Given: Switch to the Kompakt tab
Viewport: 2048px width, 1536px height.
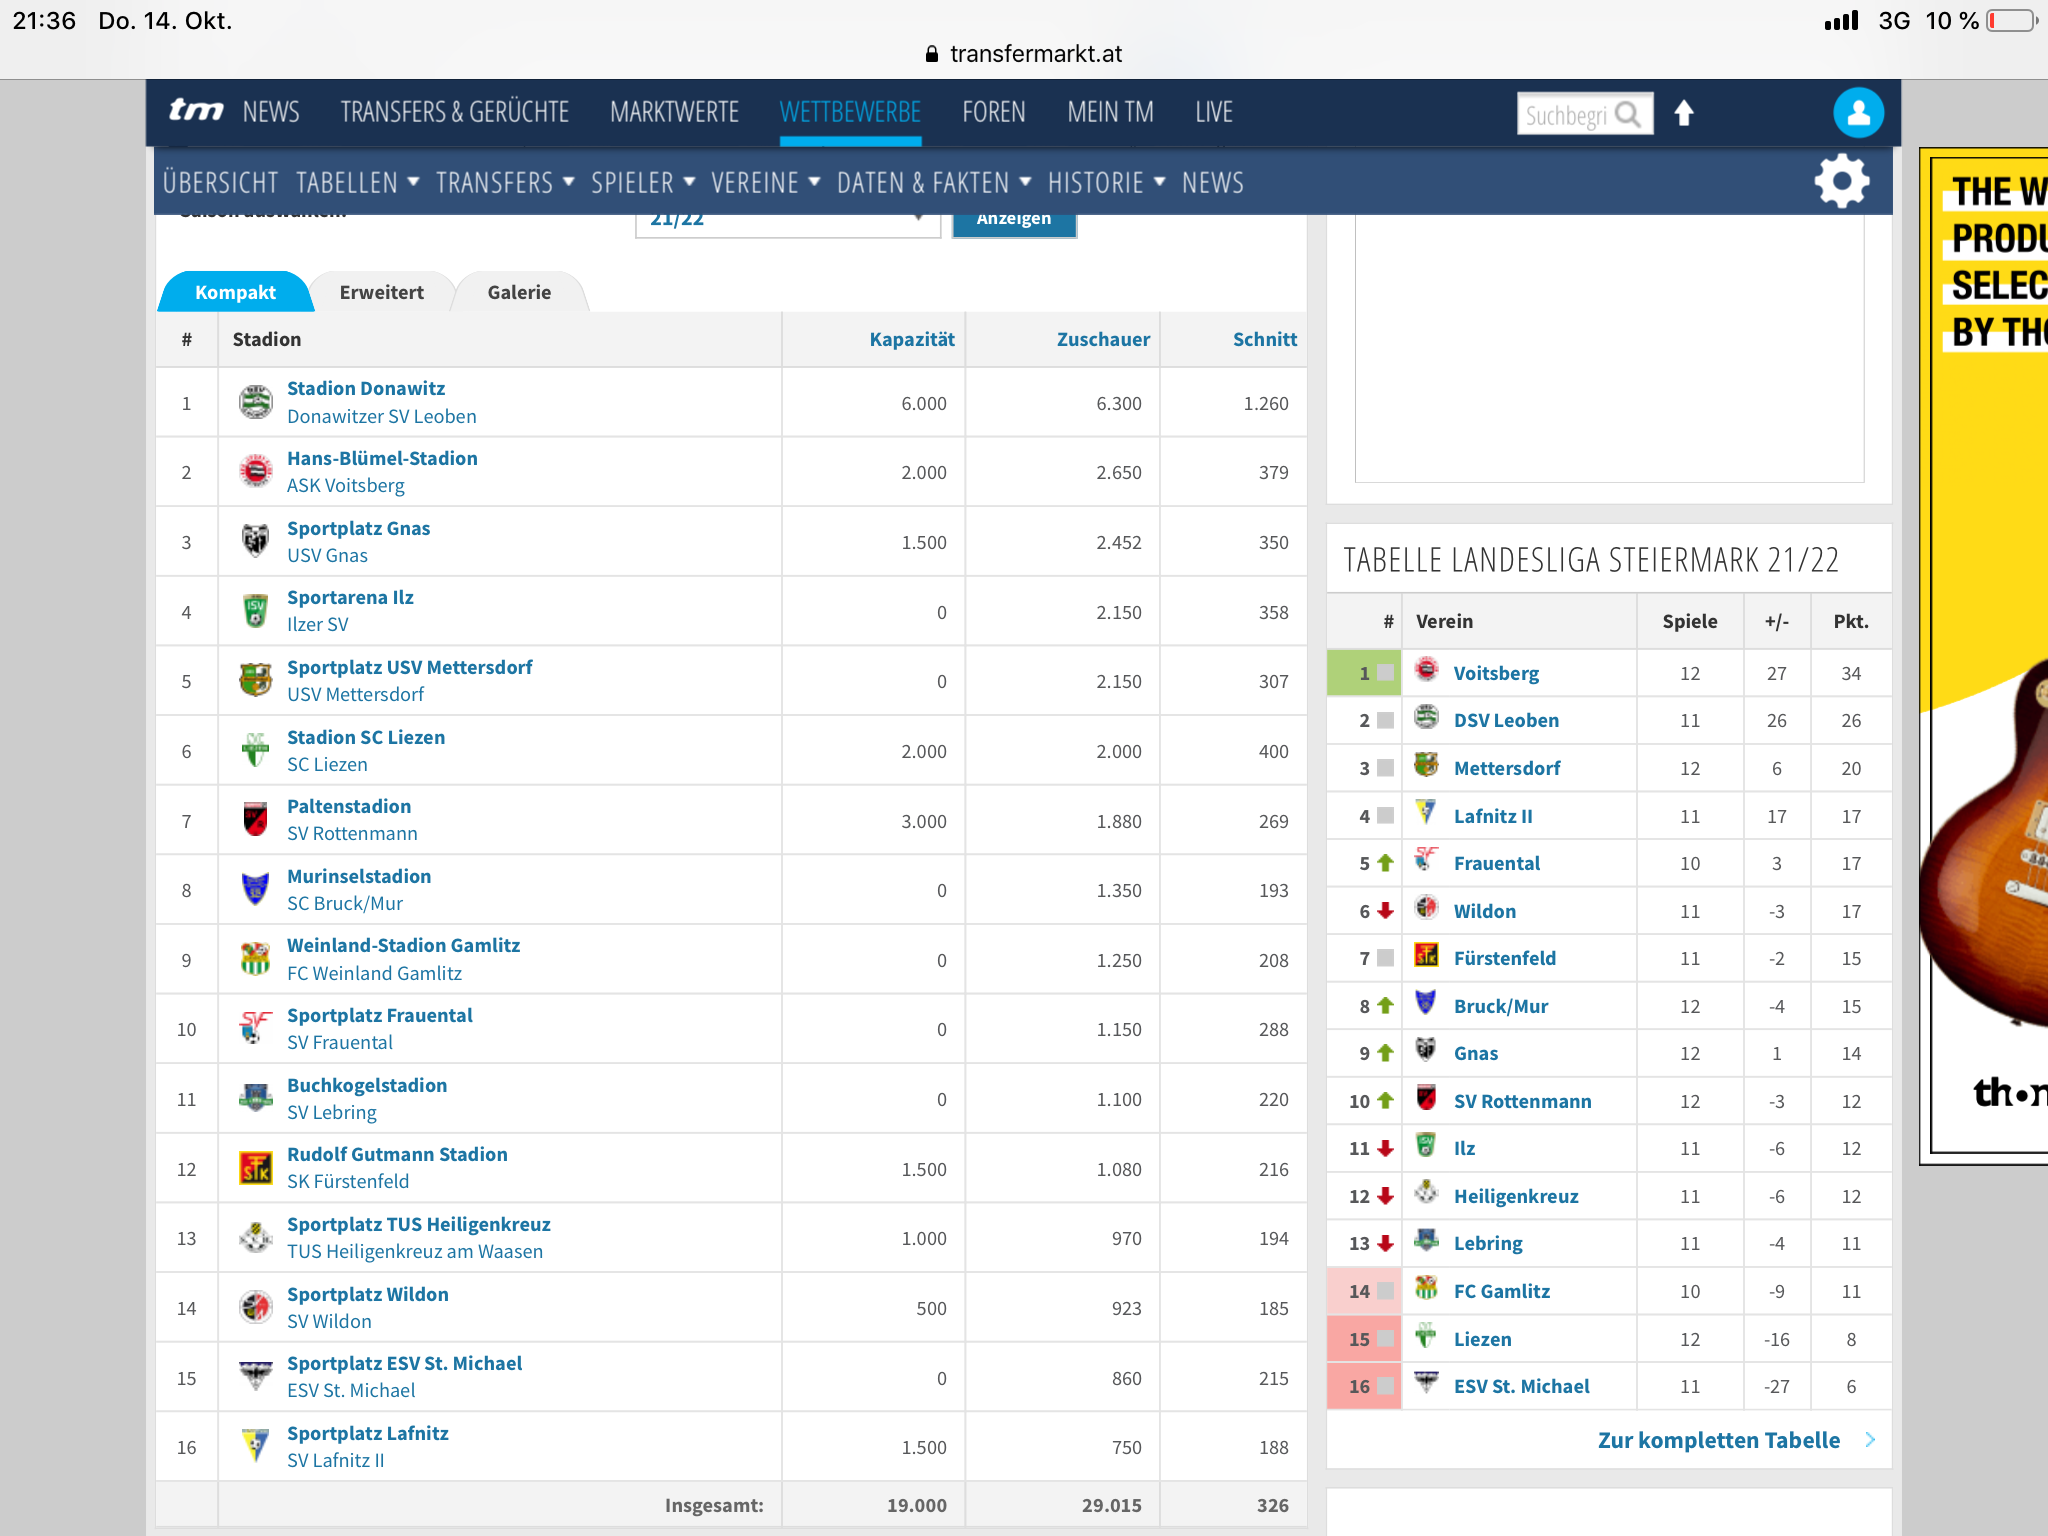Looking at the screenshot, I should click(235, 292).
